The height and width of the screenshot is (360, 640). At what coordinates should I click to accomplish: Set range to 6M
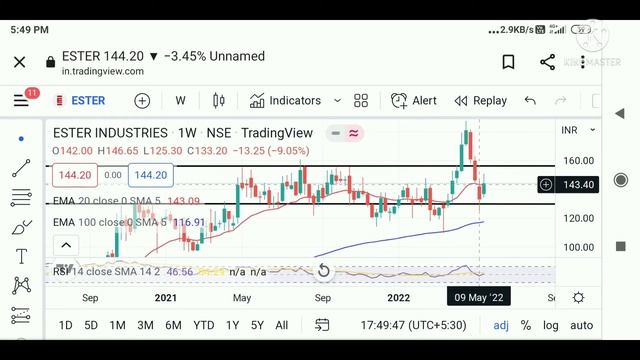(173, 325)
